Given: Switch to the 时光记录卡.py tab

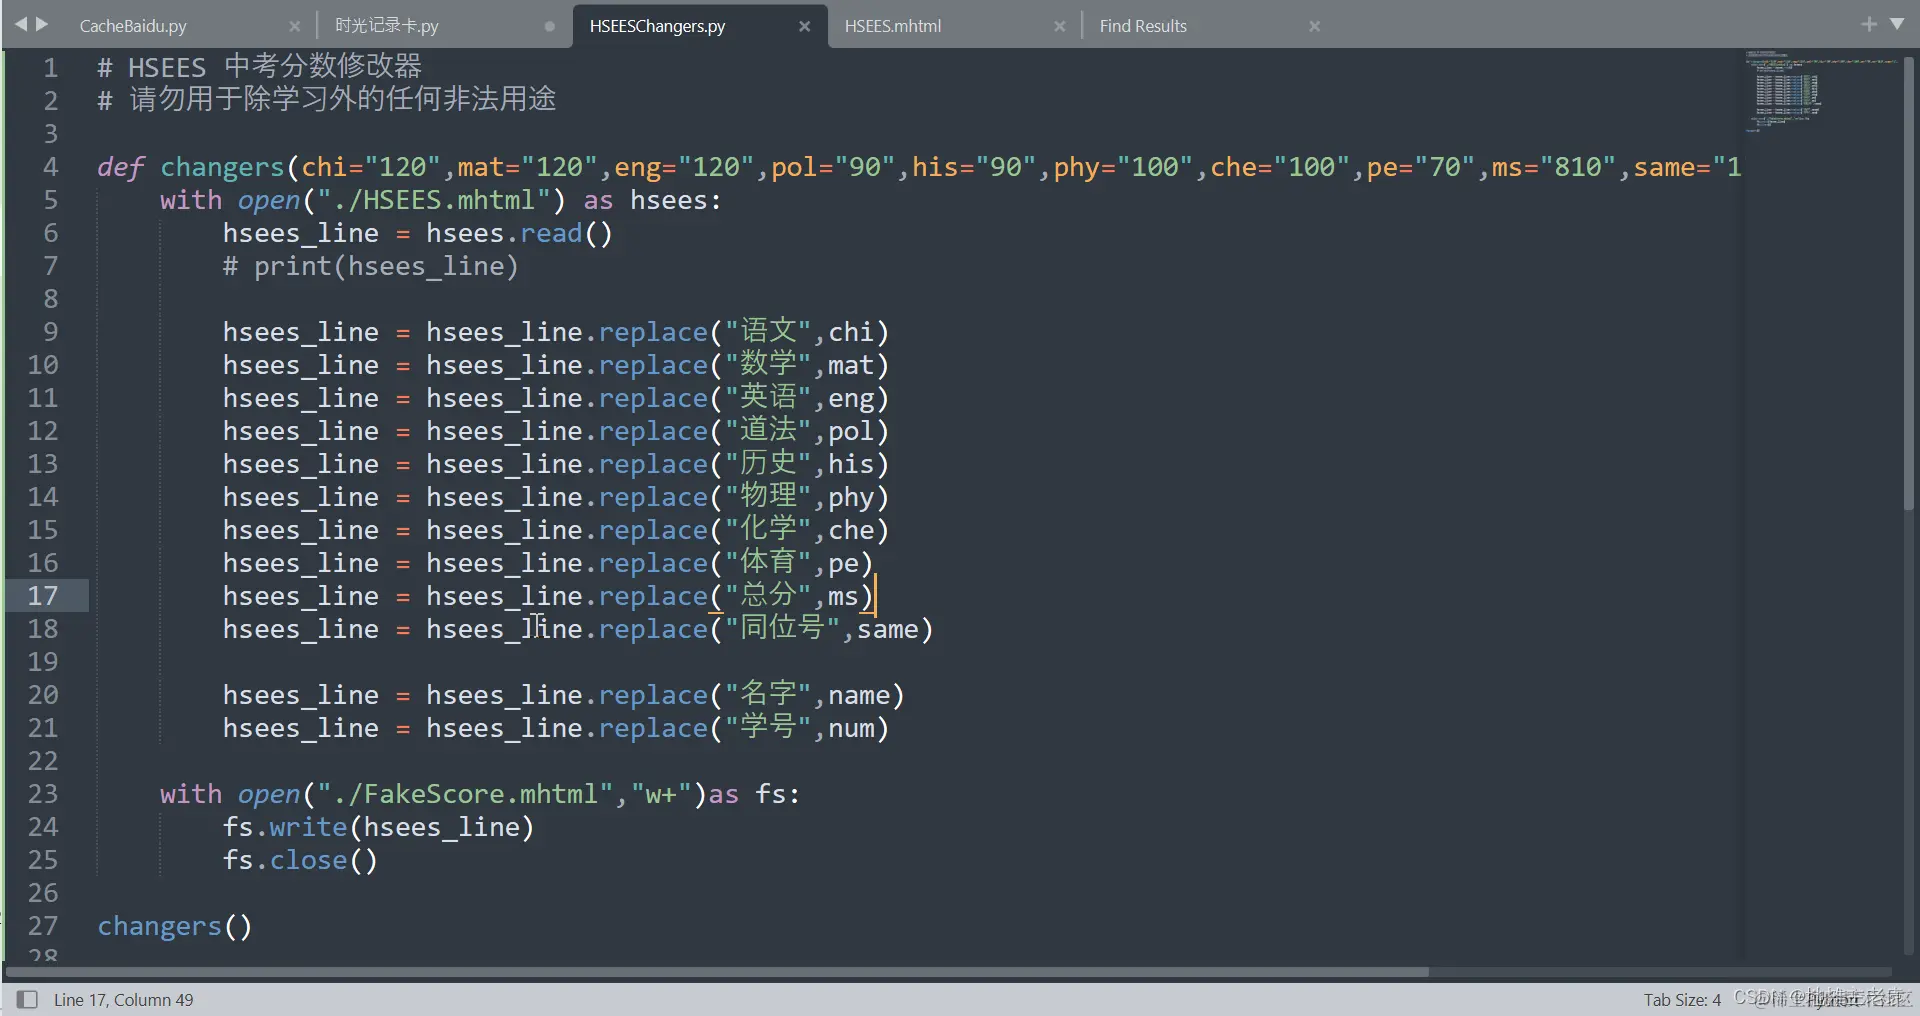Looking at the screenshot, I should coord(387,26).
